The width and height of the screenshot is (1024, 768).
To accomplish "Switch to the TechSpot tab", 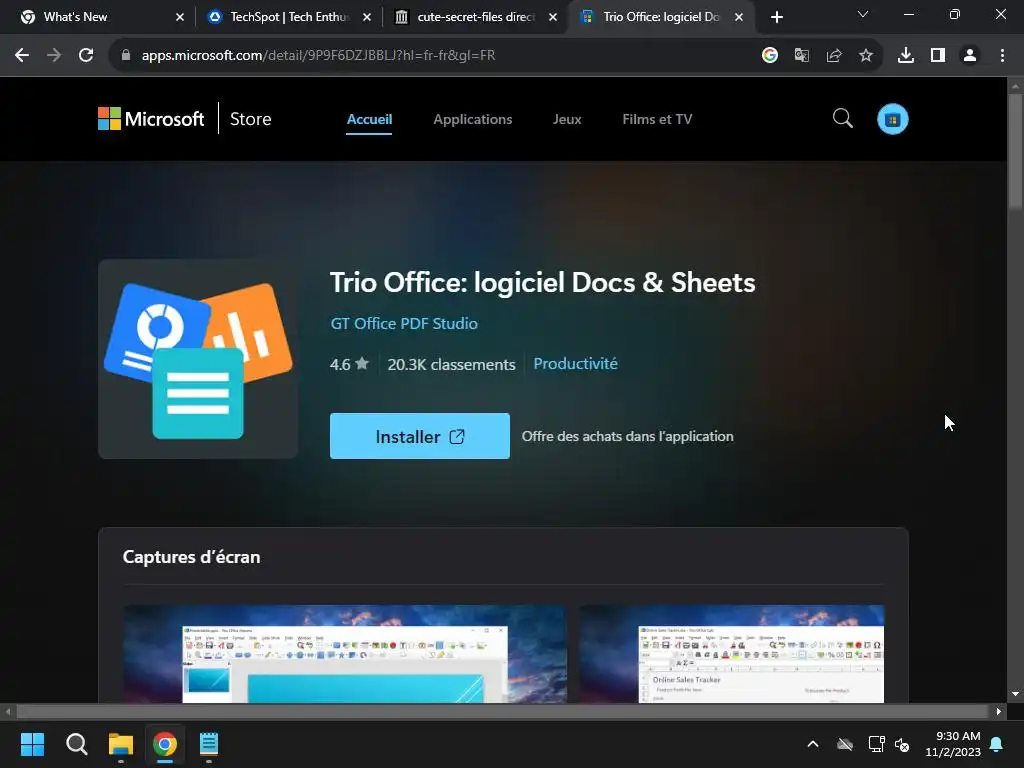I will (x=289, y=17).
